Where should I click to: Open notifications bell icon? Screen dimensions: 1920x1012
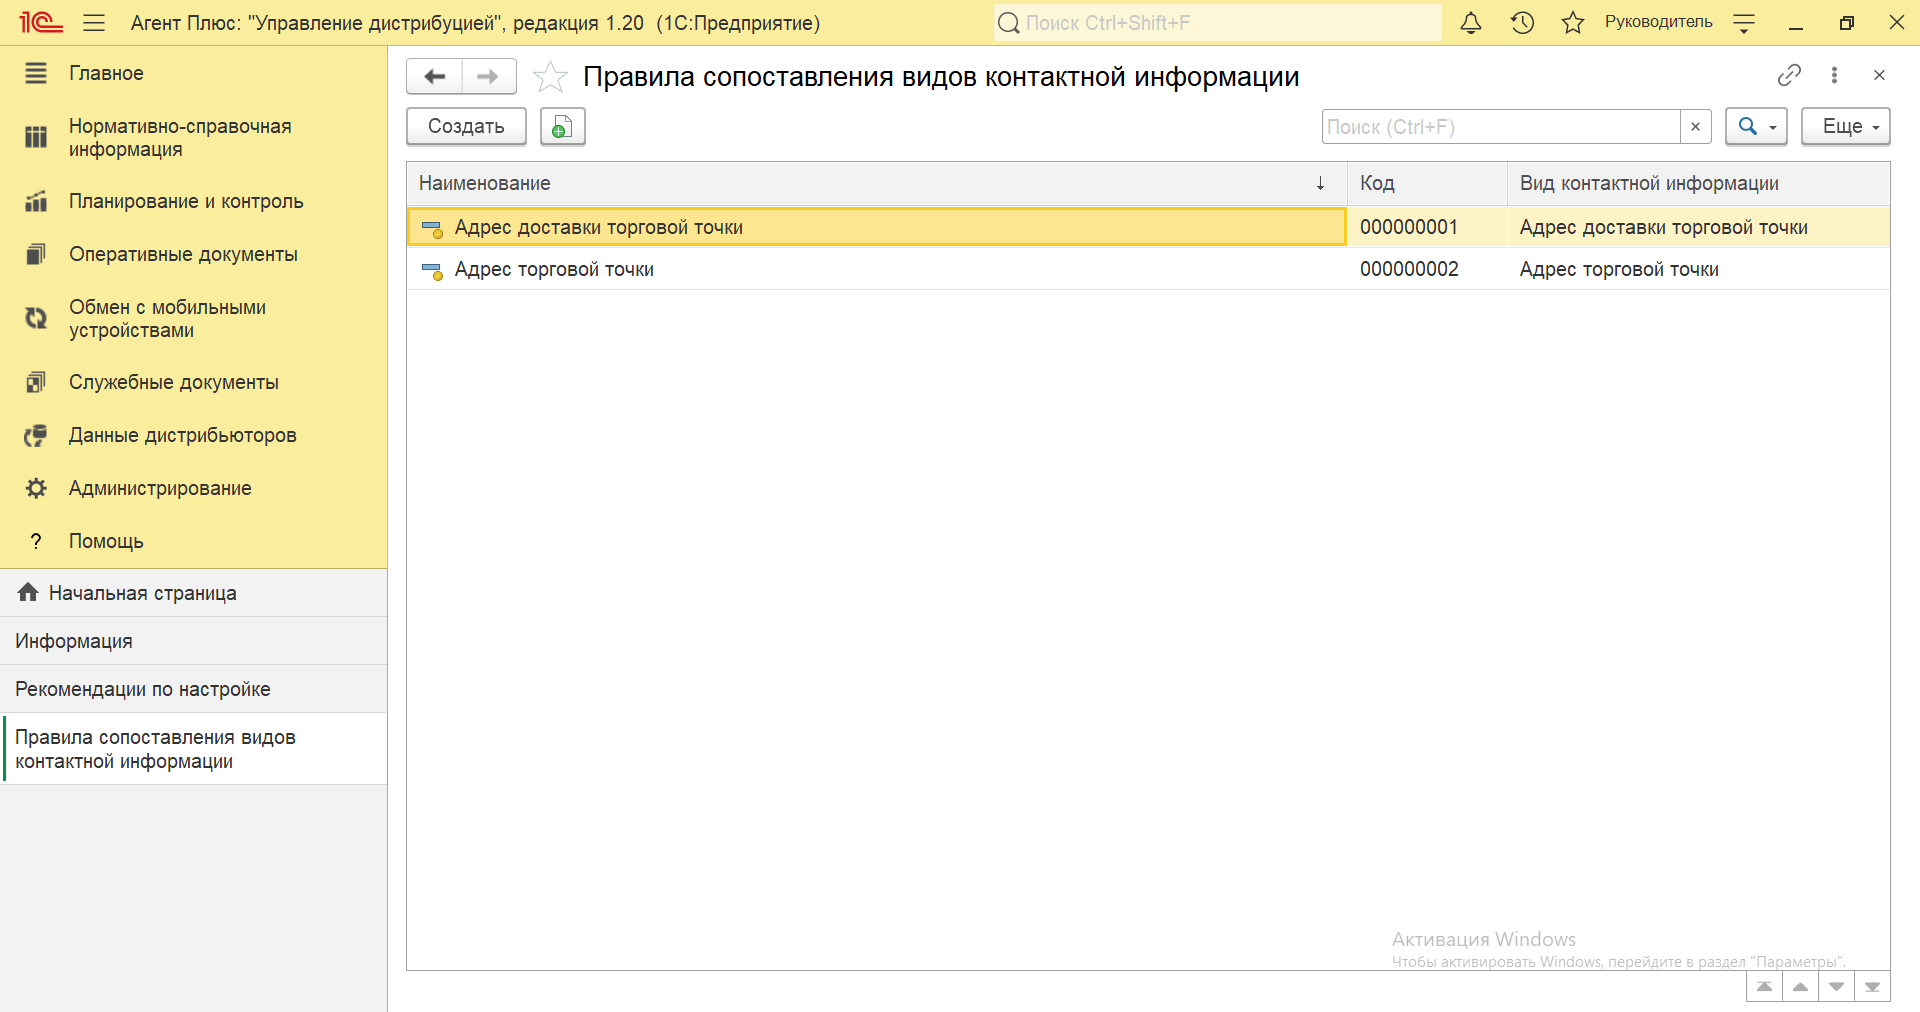coord(1471,22)
